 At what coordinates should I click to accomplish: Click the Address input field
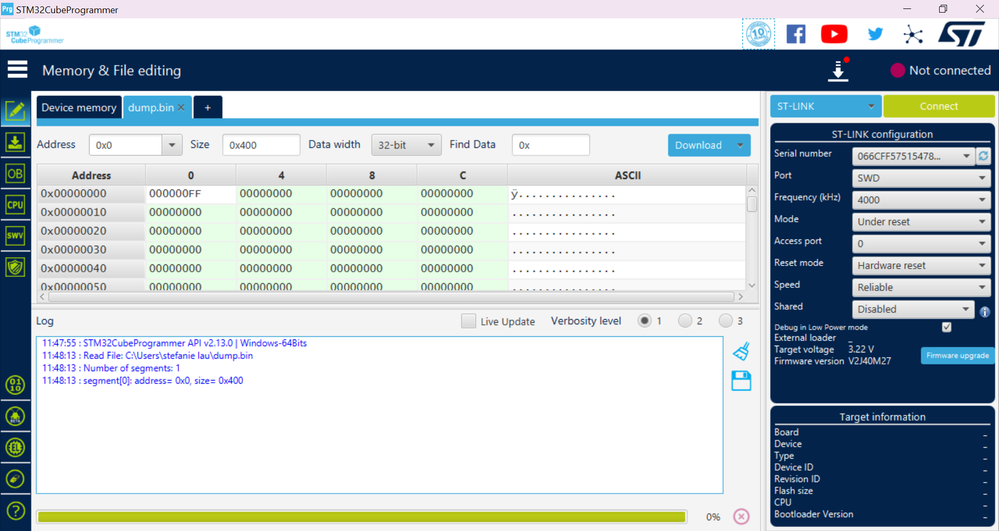point(126,145)
